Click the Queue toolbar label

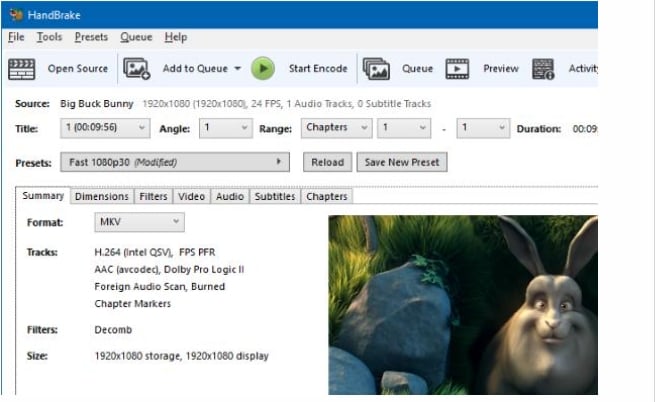pos(417,69)
